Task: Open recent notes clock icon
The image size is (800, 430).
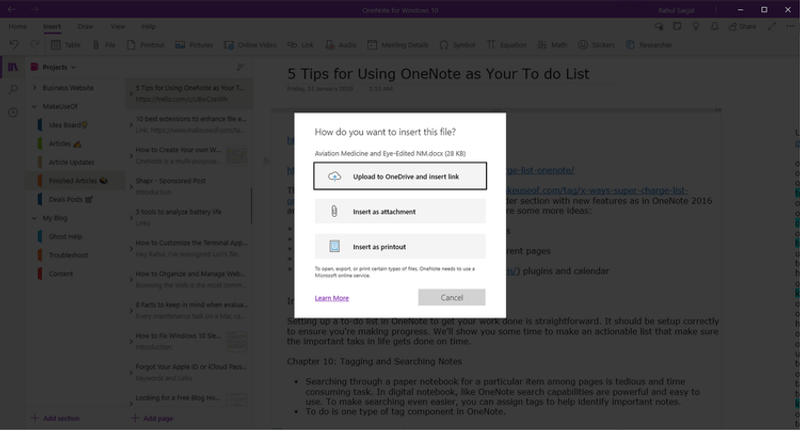Action: click(13, 112)
